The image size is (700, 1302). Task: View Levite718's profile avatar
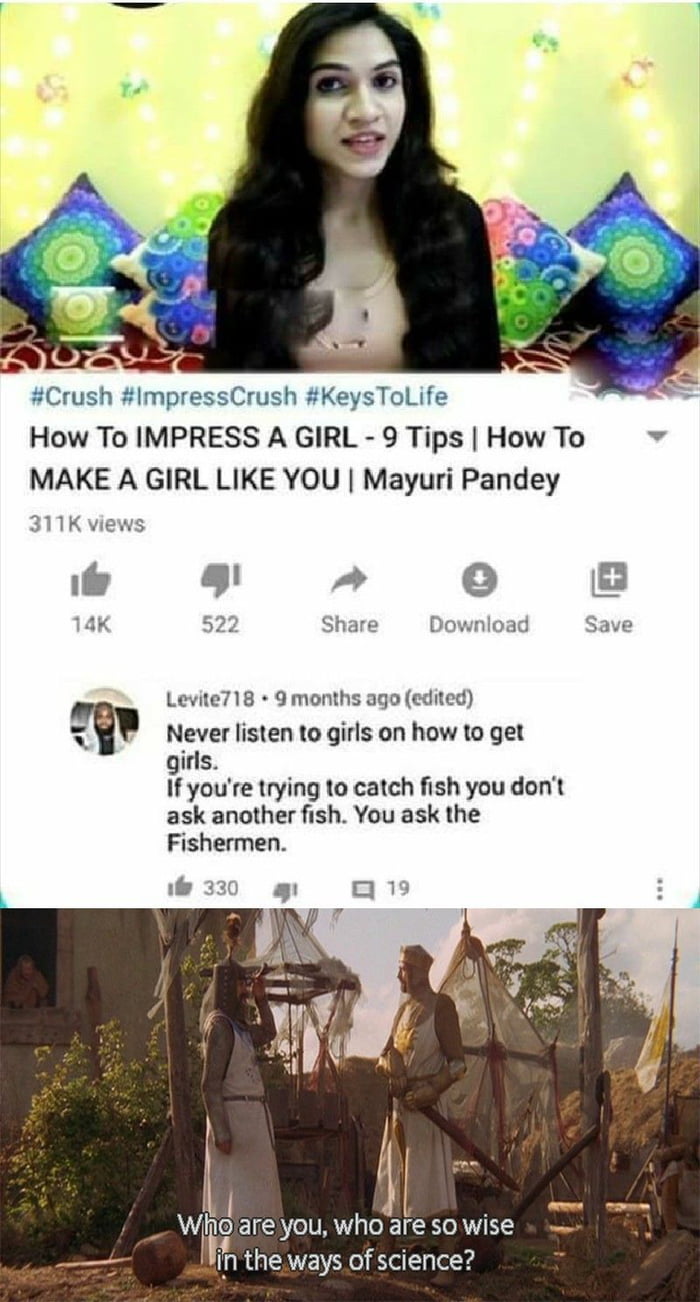104,721
